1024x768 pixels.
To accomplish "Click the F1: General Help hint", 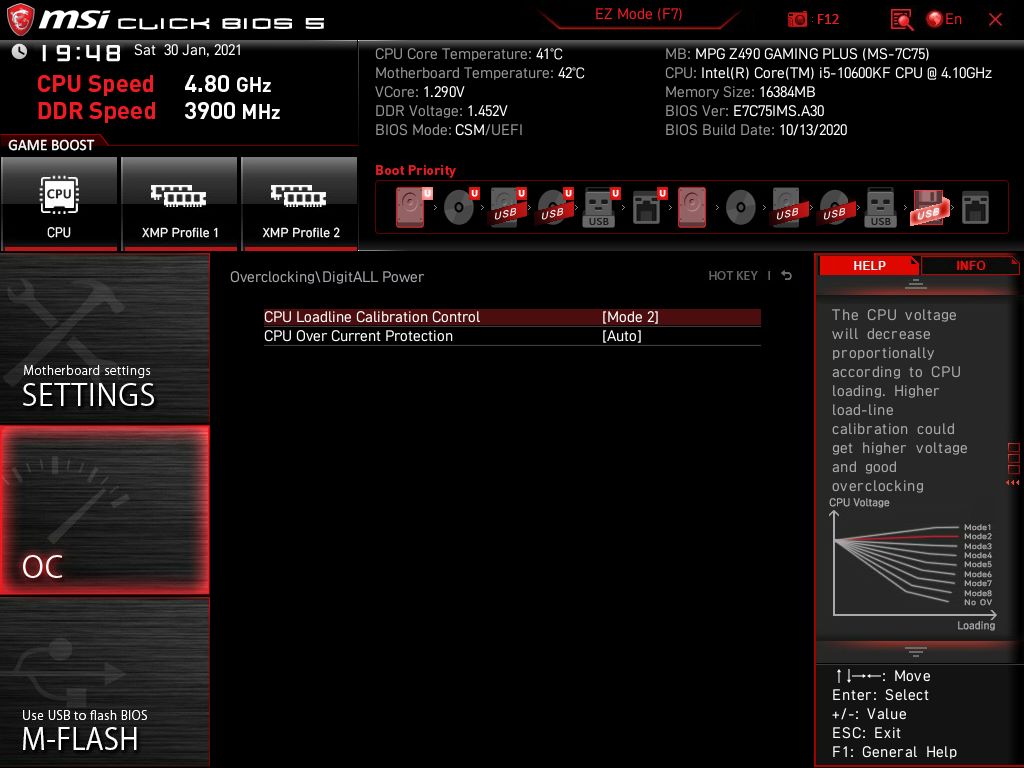I will pyautogui.click(x=894, y=752).
